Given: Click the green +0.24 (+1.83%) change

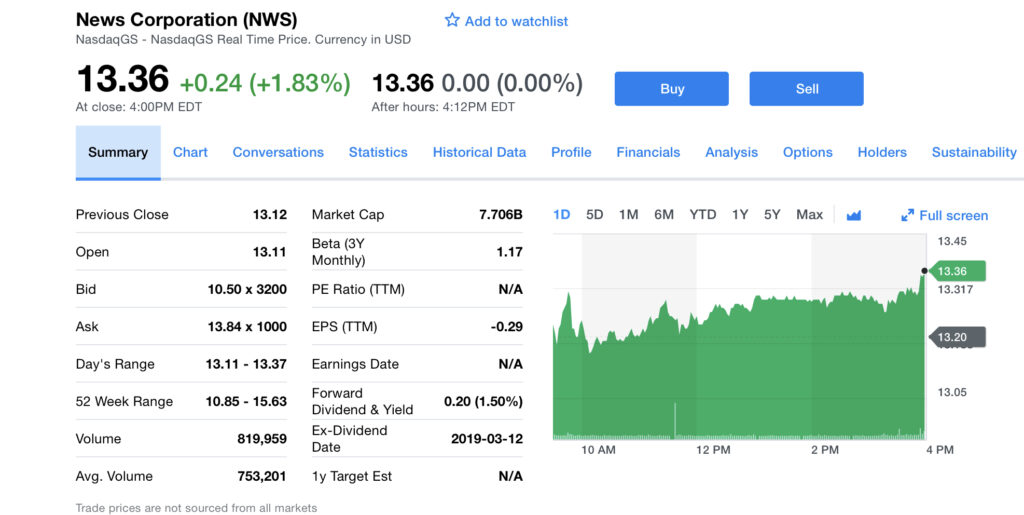Looking at the screenshot, I should pyautogui.click(x=265, y=84).
